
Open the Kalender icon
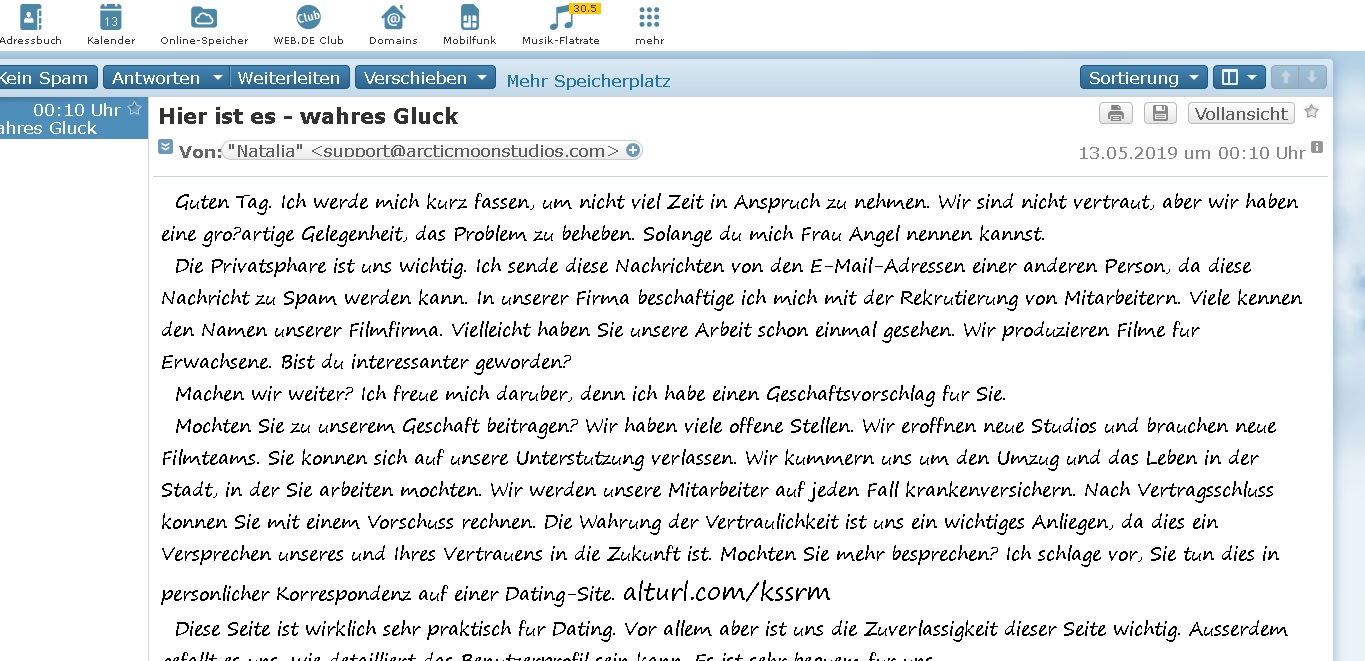(111, 17)
